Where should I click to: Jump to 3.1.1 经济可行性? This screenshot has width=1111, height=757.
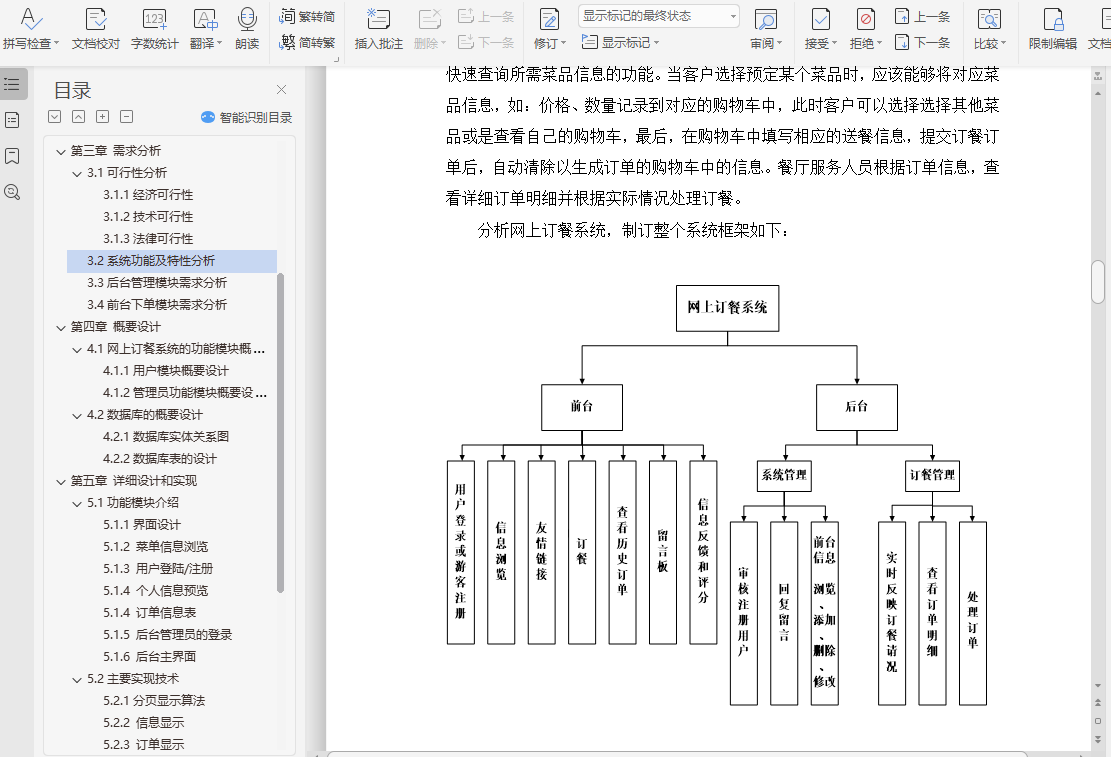point(148,194)
